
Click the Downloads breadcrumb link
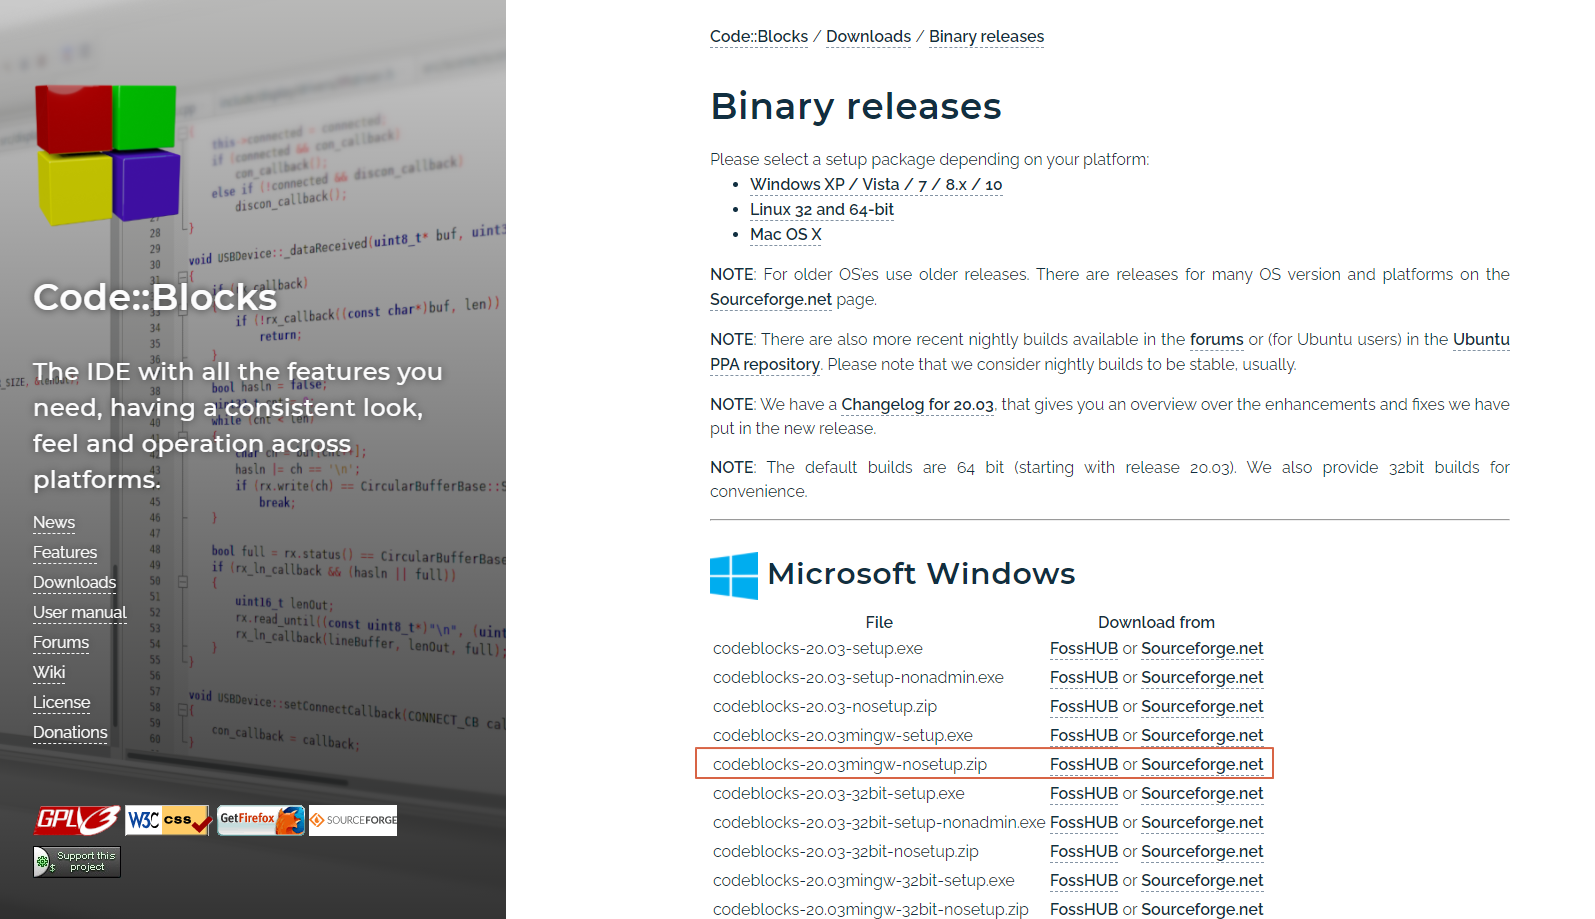[x=868, y=37]
